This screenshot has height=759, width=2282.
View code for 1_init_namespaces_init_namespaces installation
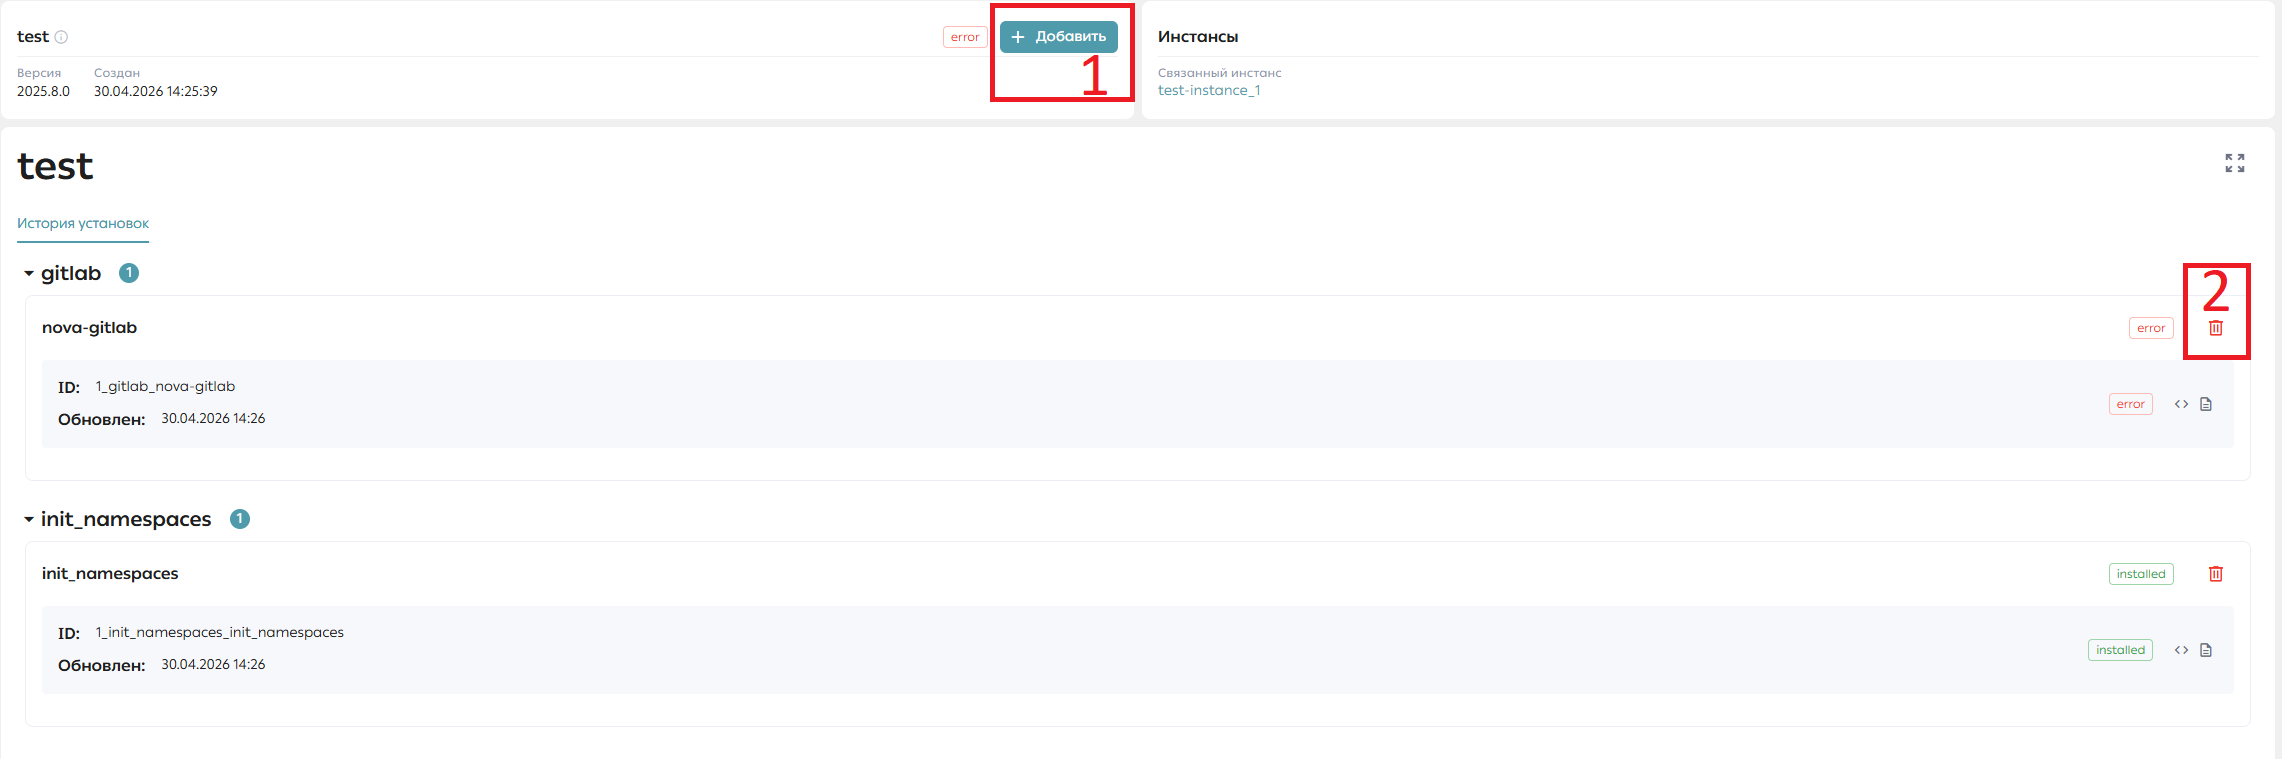pos(2181,650)
